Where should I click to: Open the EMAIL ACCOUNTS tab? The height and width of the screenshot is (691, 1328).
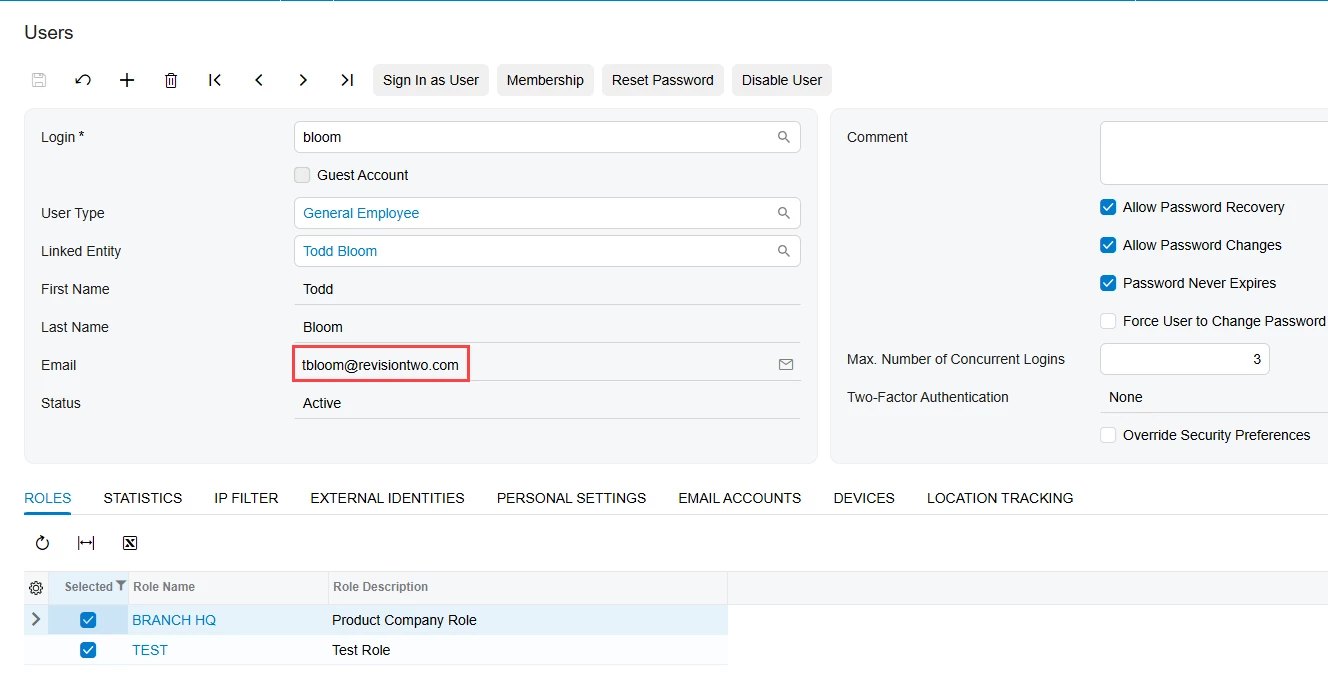740,498
